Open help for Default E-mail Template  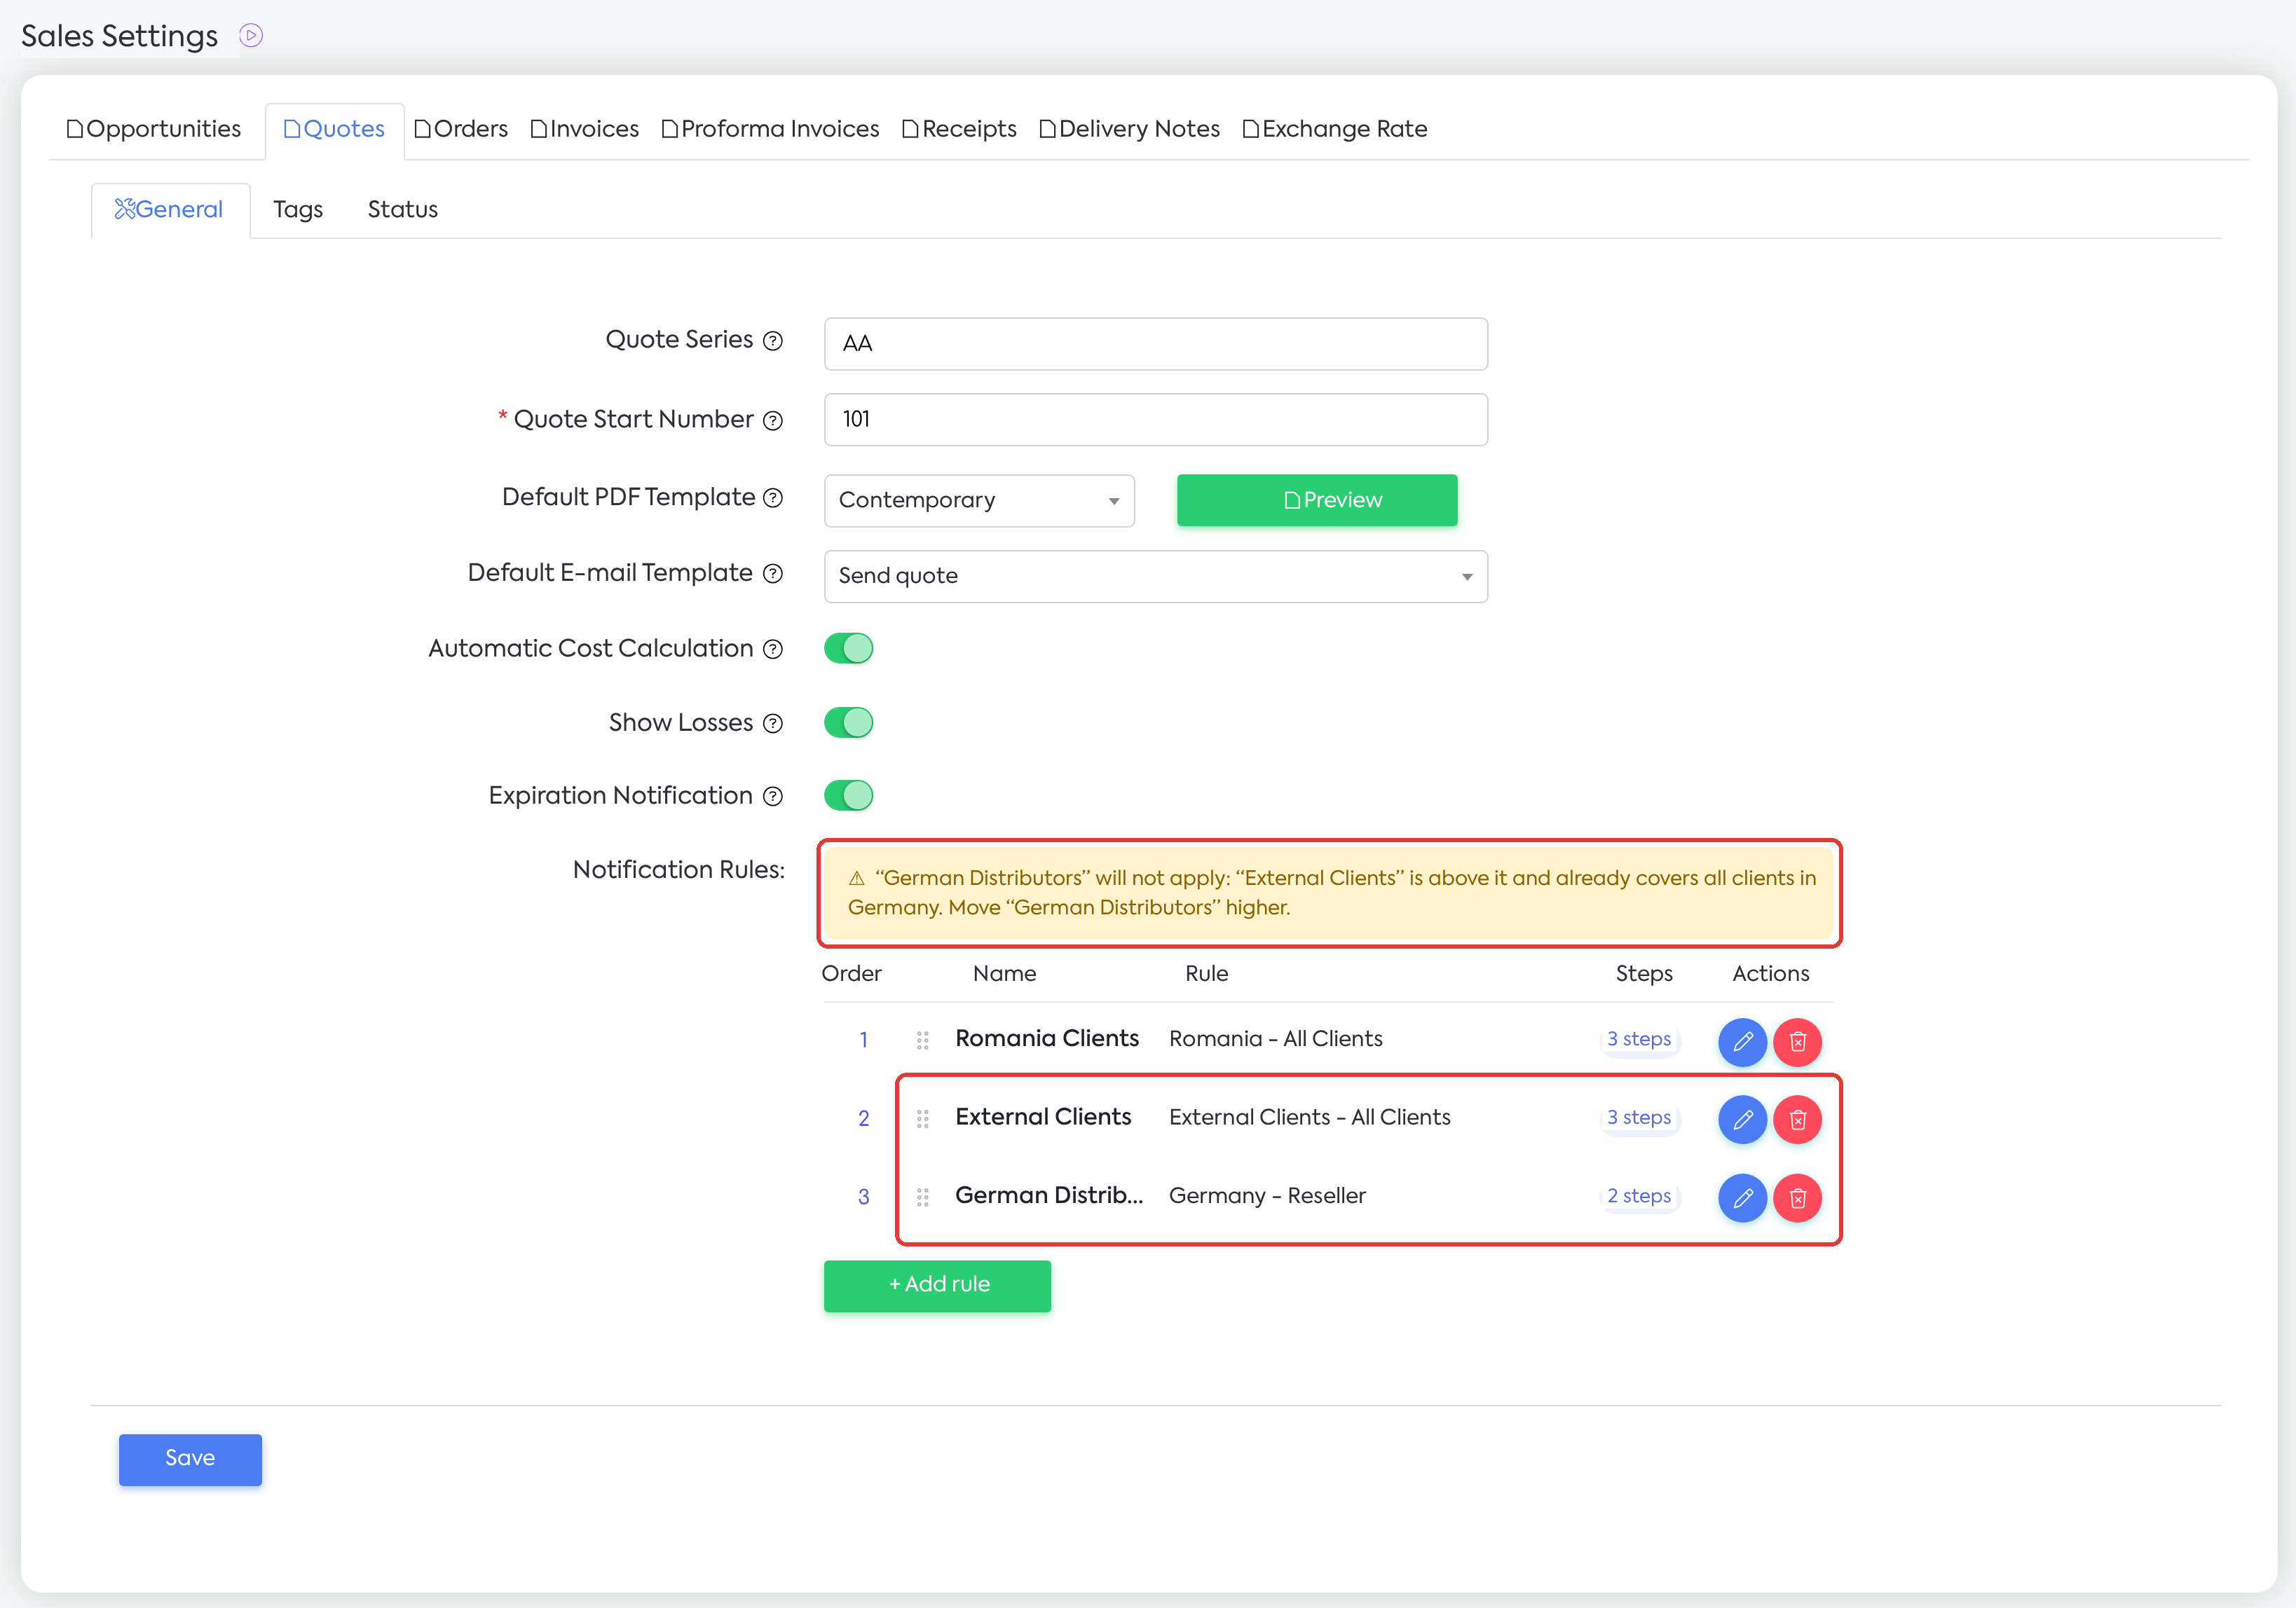(773, 574)
